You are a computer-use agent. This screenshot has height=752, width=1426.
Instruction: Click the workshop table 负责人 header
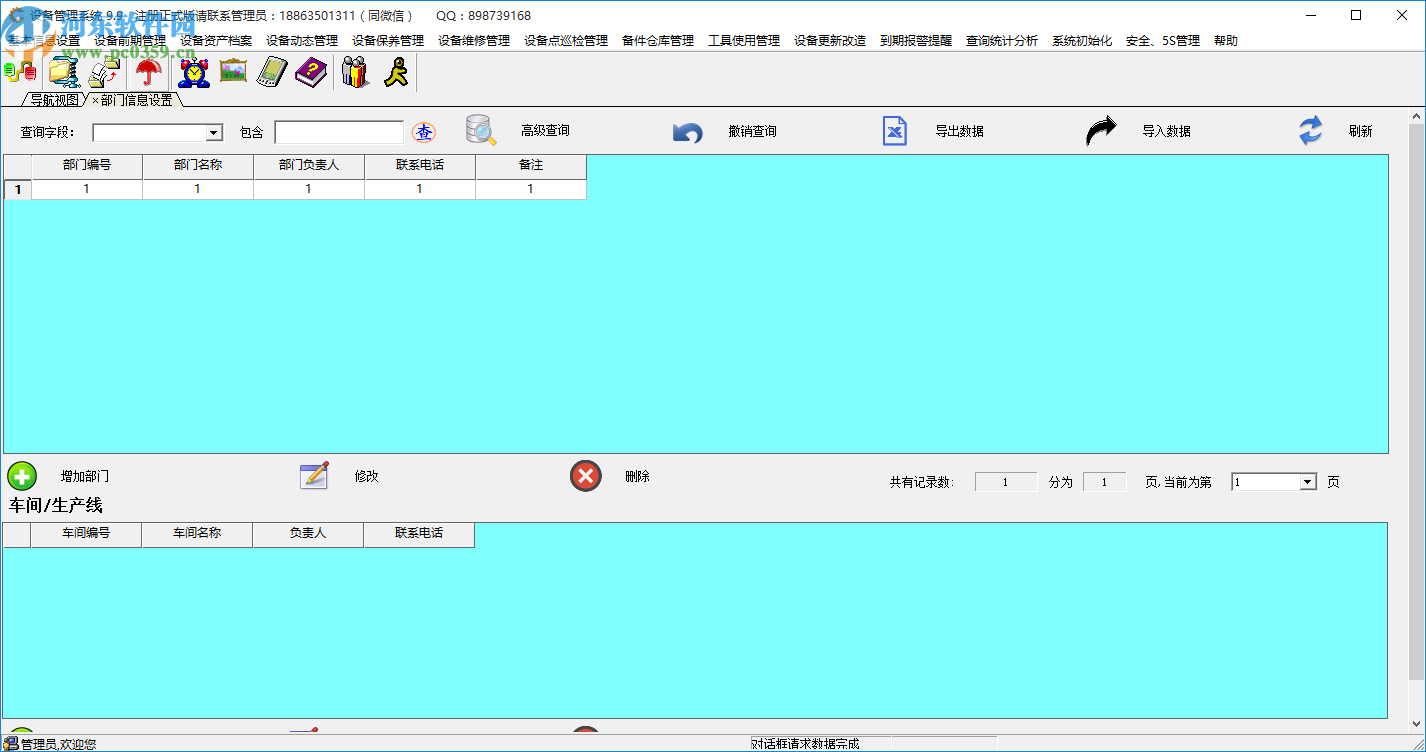[x=309, y=534]
